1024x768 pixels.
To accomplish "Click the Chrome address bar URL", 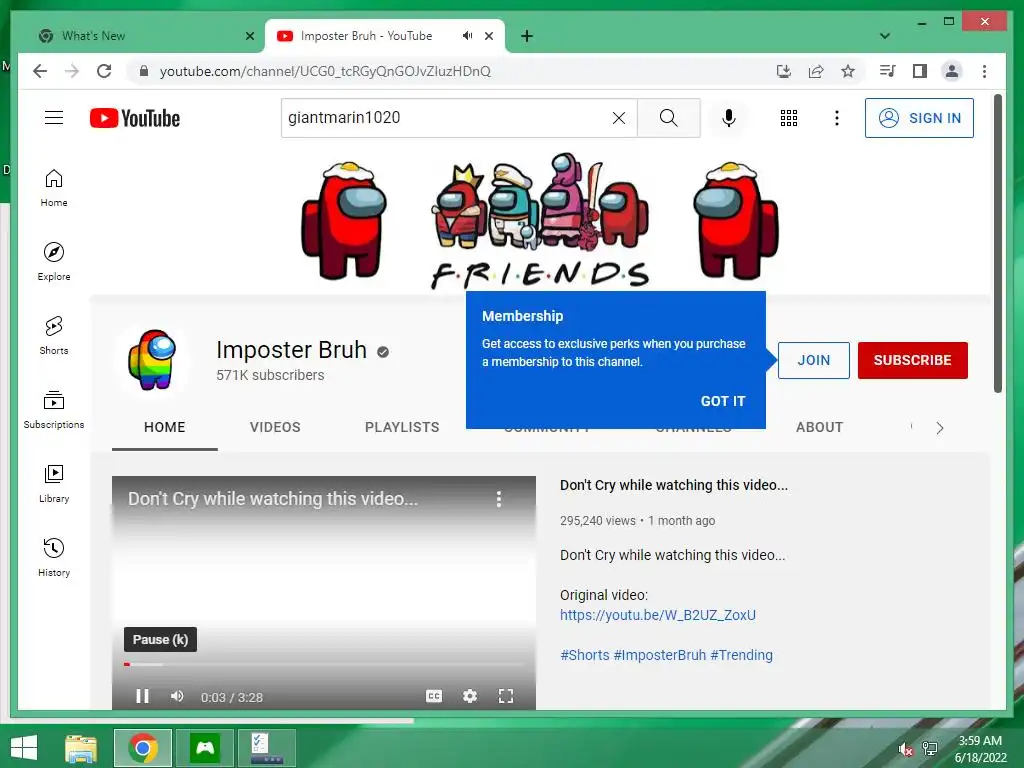I will [325, 71].
